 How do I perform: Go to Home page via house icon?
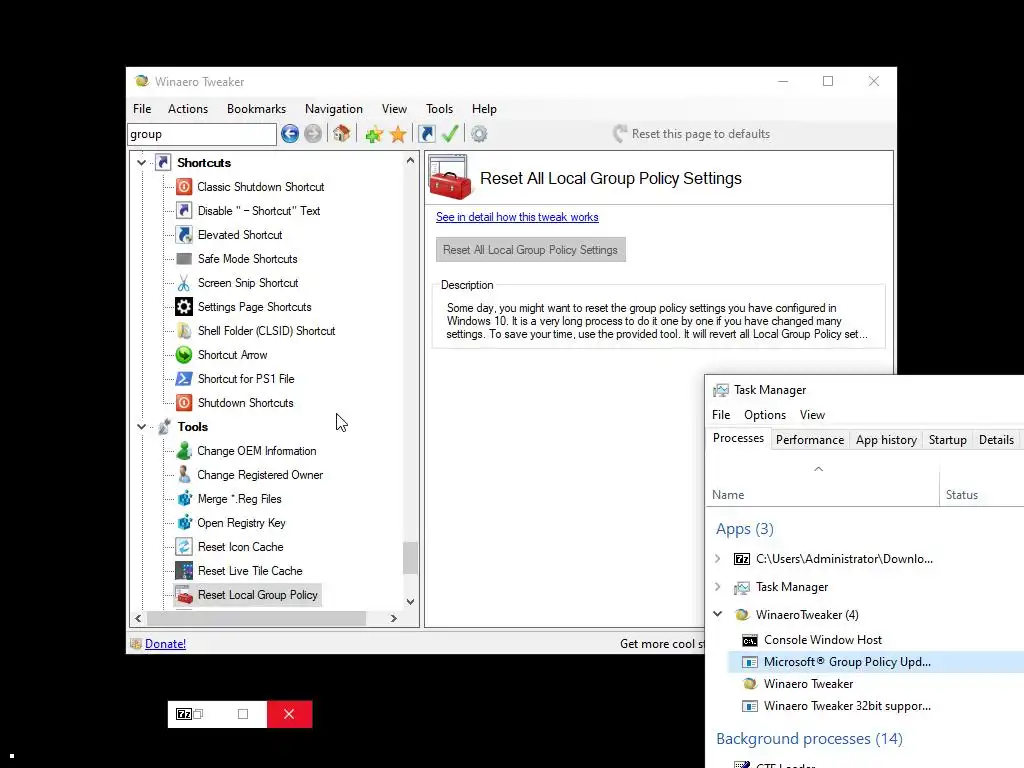[342, 134]
